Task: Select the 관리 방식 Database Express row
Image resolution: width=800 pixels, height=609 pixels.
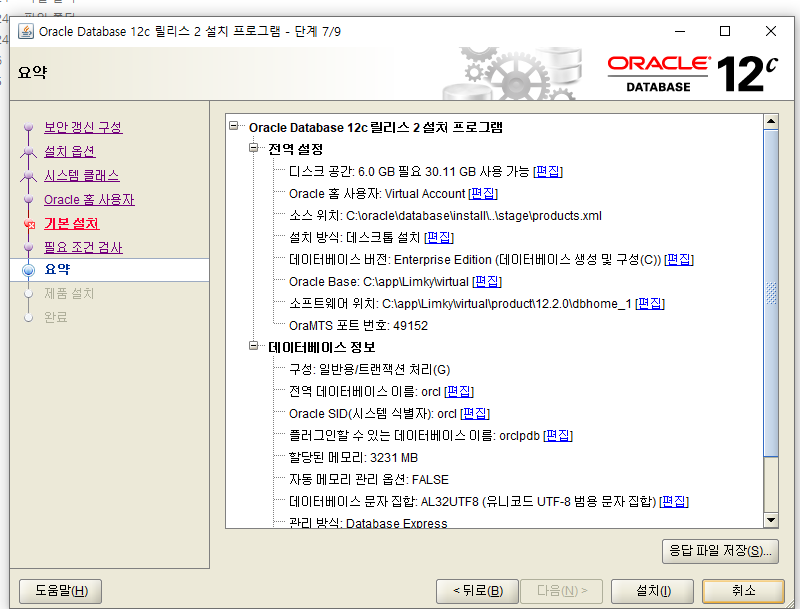Action: point(368,523)
